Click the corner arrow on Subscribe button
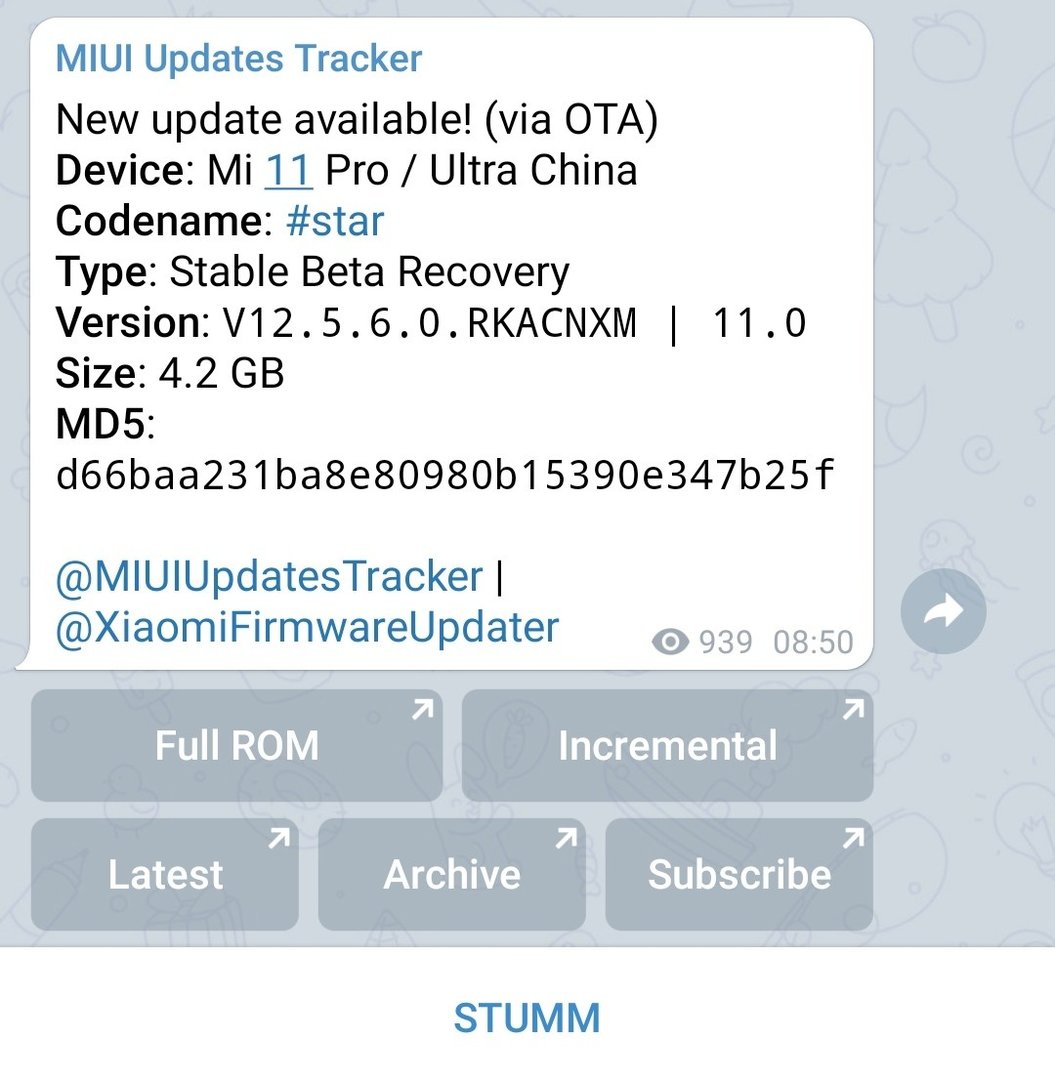Viewport: 1055px width, 1080px height. (853, 838)
